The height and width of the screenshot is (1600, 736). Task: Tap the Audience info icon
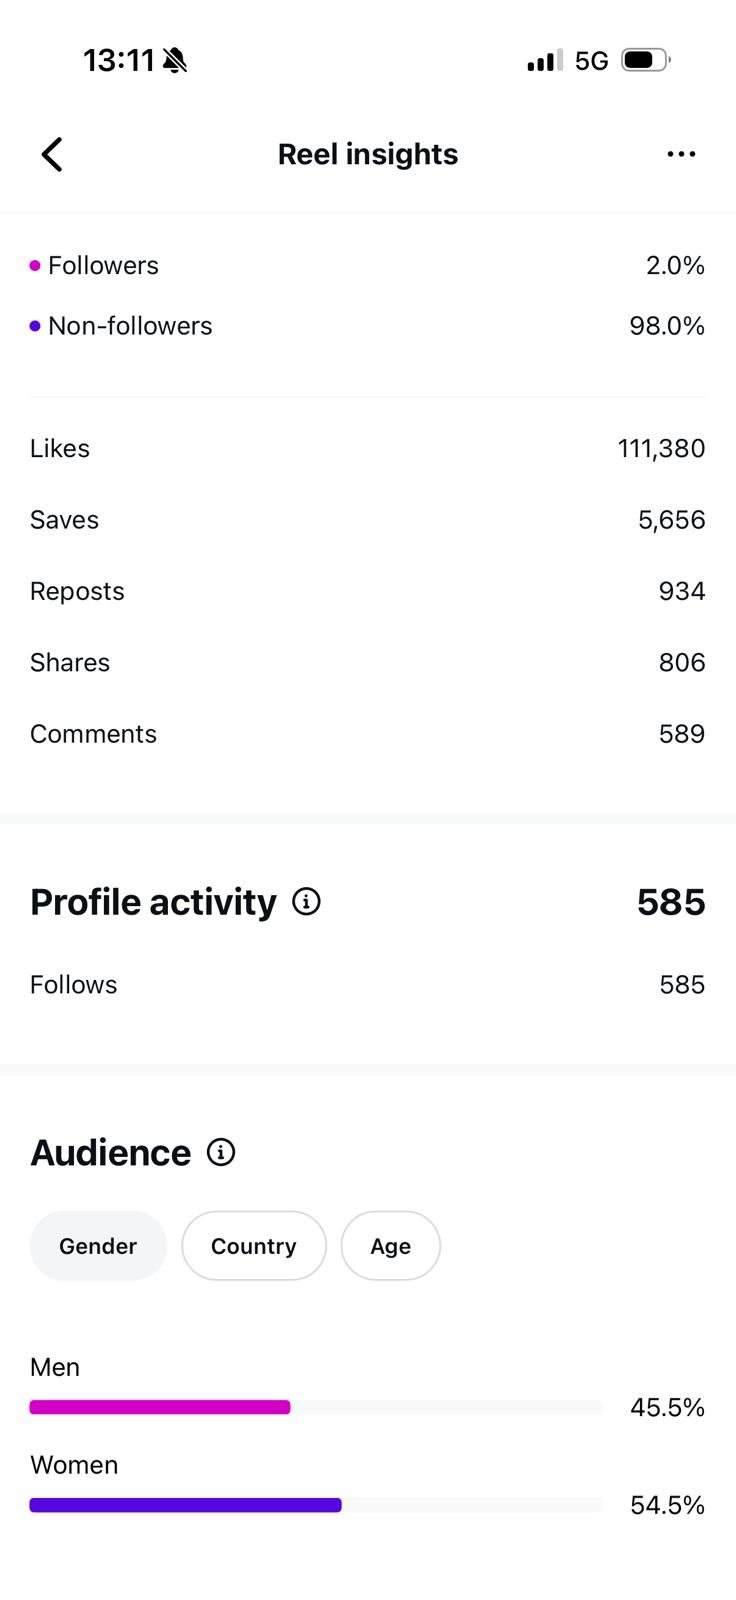click(x=221, y=1153)
